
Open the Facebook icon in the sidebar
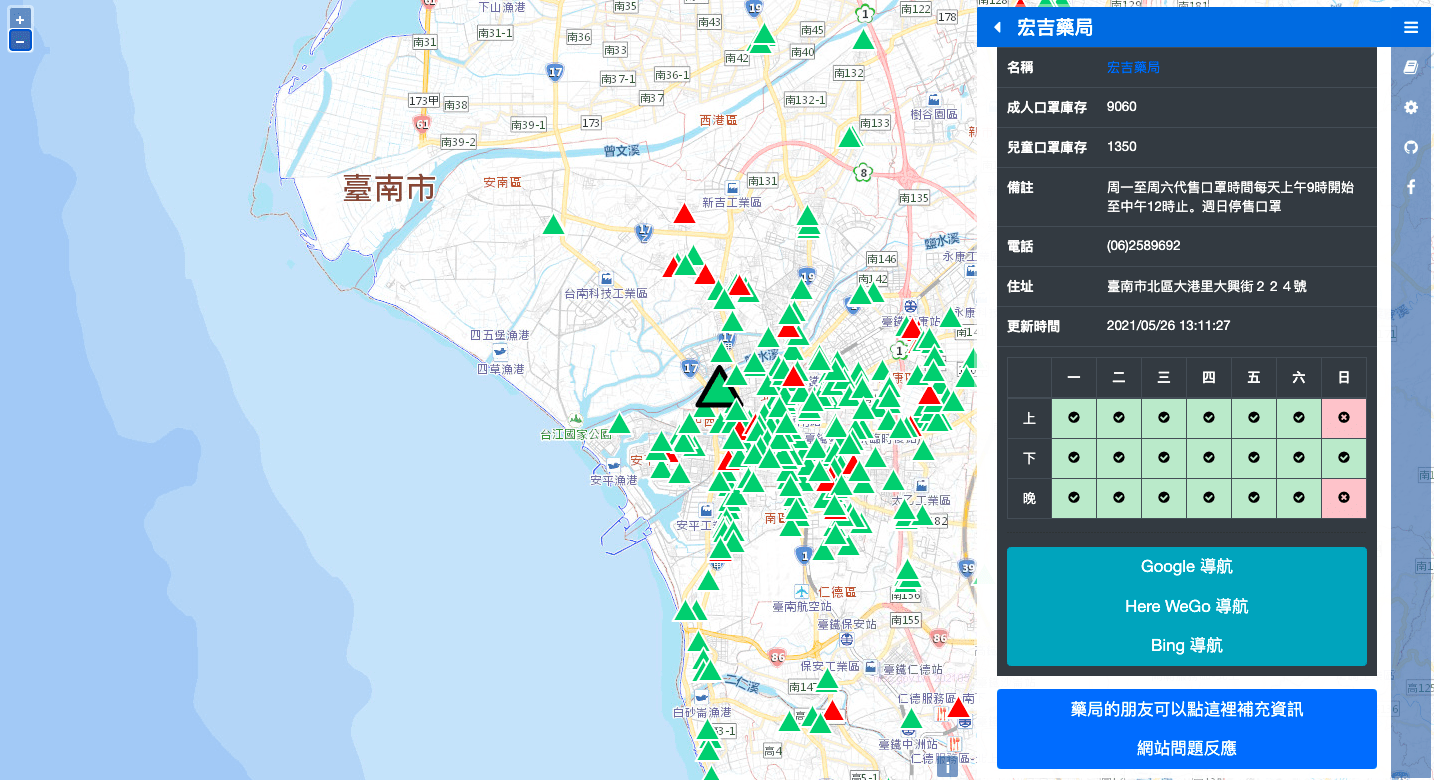click(1411, 187)
